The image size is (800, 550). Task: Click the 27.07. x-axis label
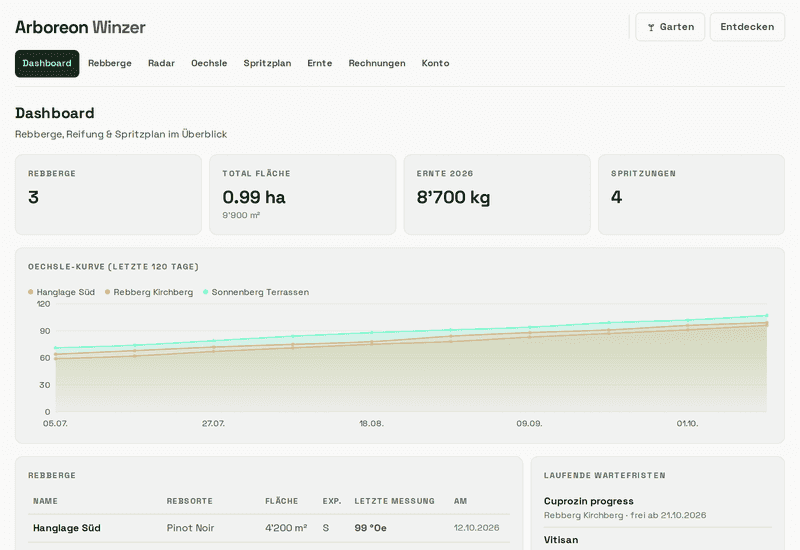[213, 423]
